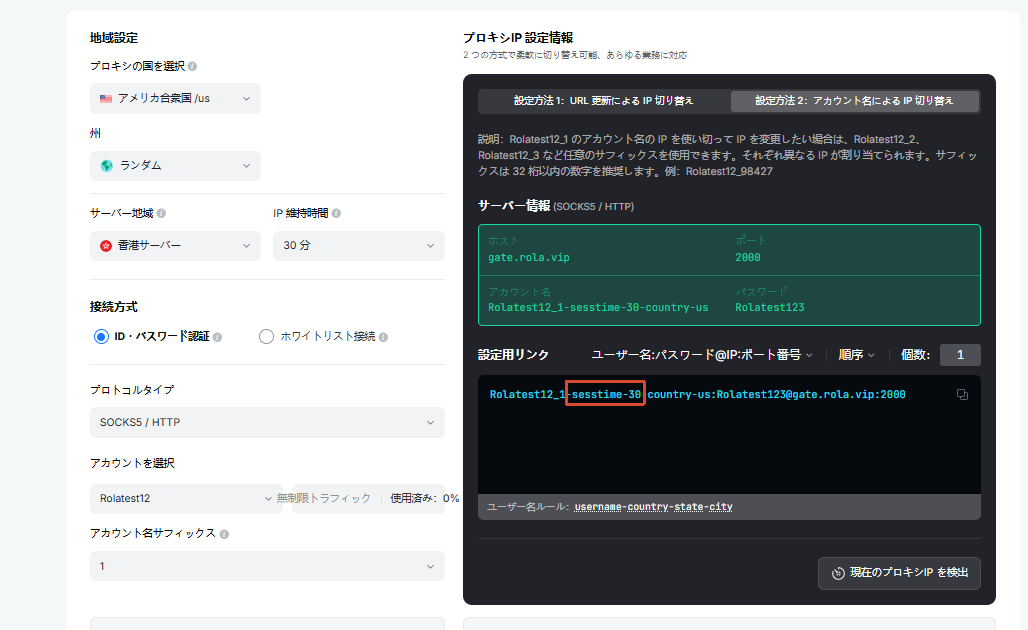Open the 順序 order dropdown
Viewport: 1028px width, 630px height.
tap(856, 355)
